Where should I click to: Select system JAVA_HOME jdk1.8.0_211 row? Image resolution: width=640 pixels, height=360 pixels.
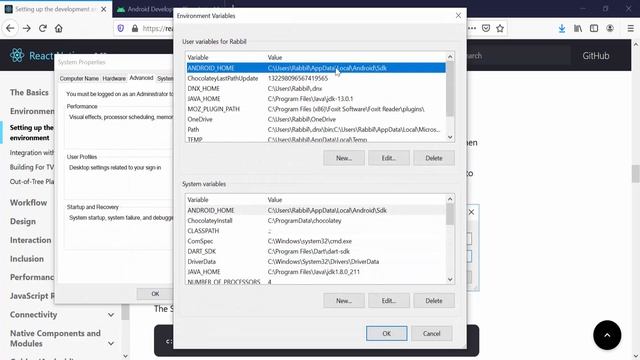316,271
